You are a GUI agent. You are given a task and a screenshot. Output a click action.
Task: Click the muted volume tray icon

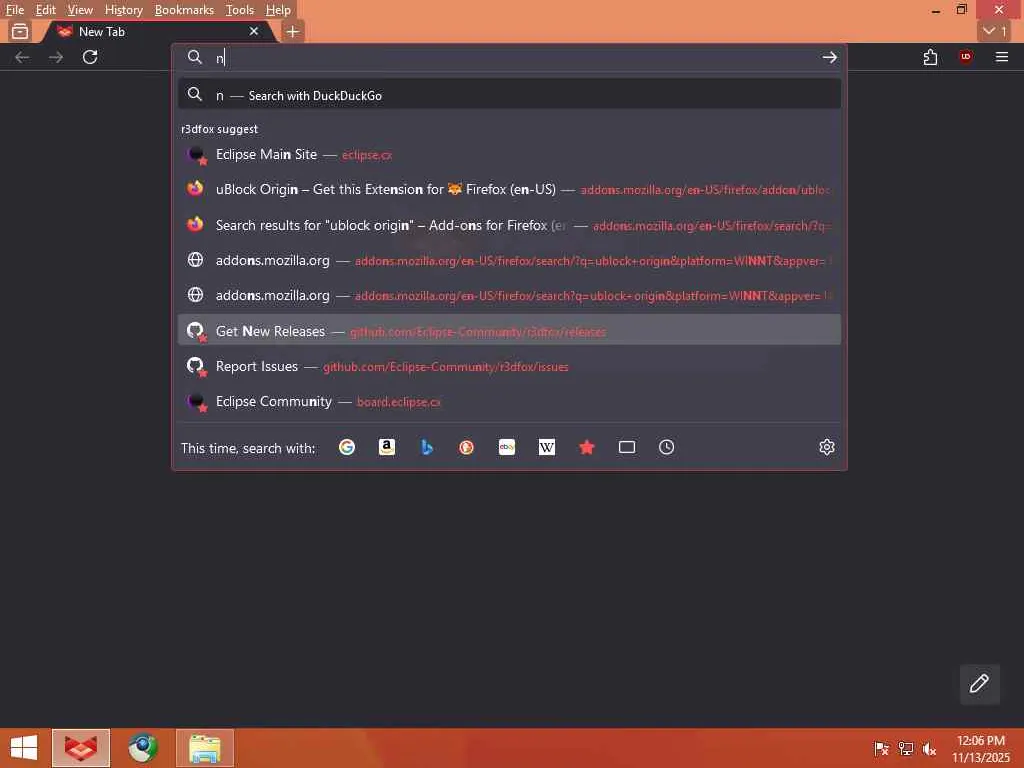(929, 748)
